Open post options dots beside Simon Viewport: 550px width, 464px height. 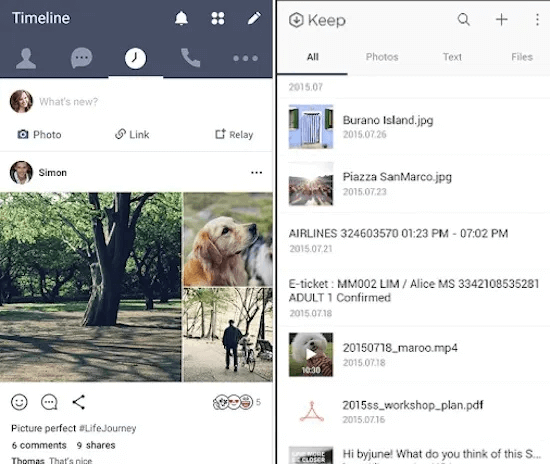[256, 172]
